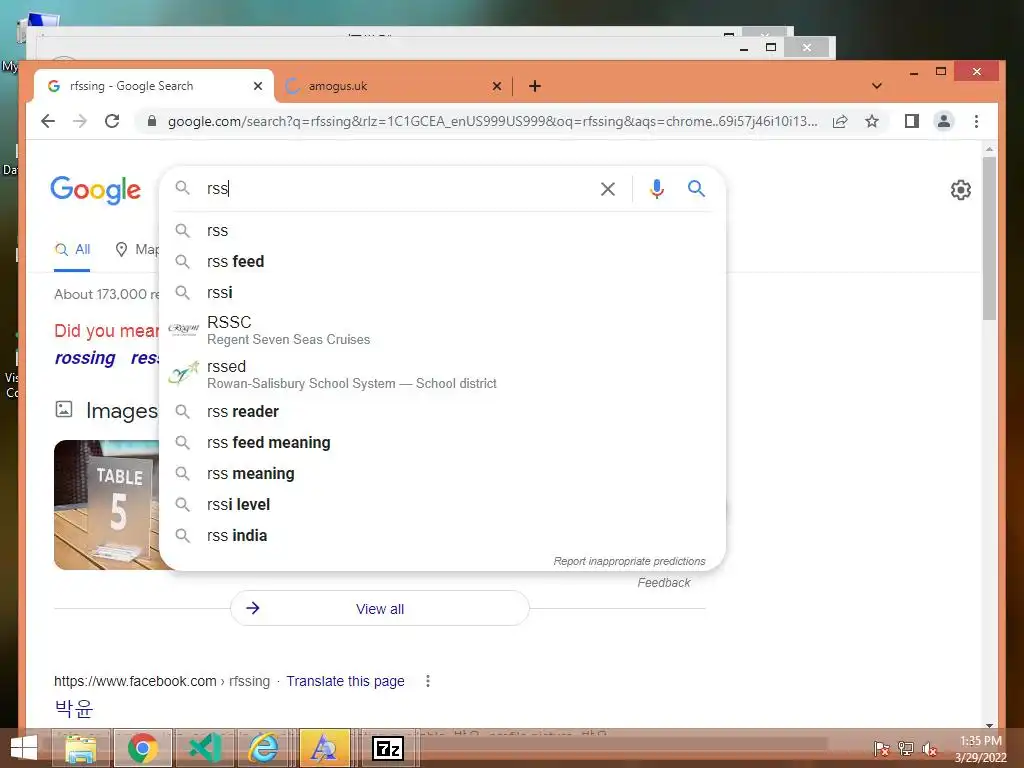The width and height of the screenshot is (1024, 768).
Task: Open the Windows Start menu
Action: (24, 748)
